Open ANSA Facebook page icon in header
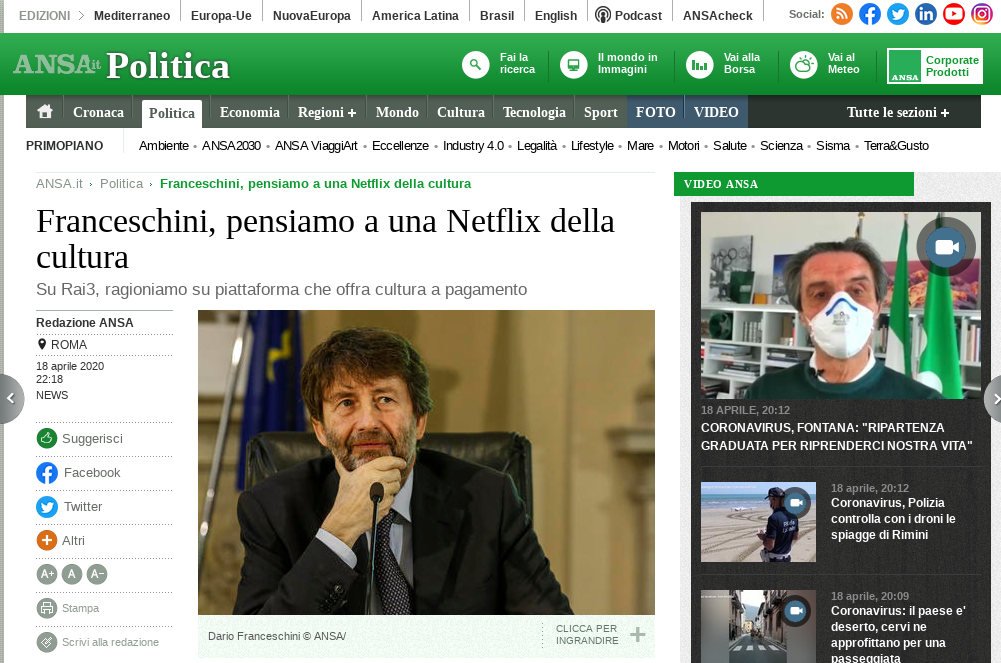The width and height of the screenshot is (1001, 663). click(869, 14)
